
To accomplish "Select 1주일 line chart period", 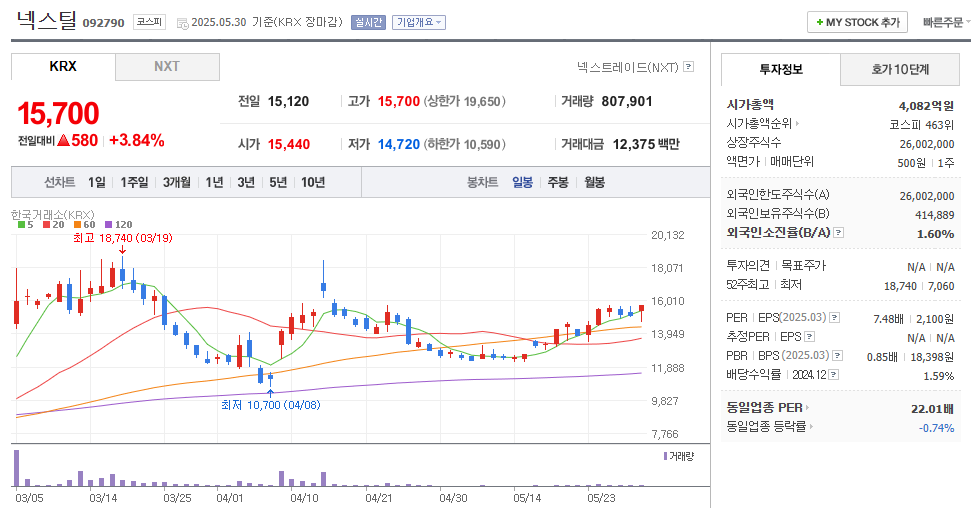I will [134, 182].
